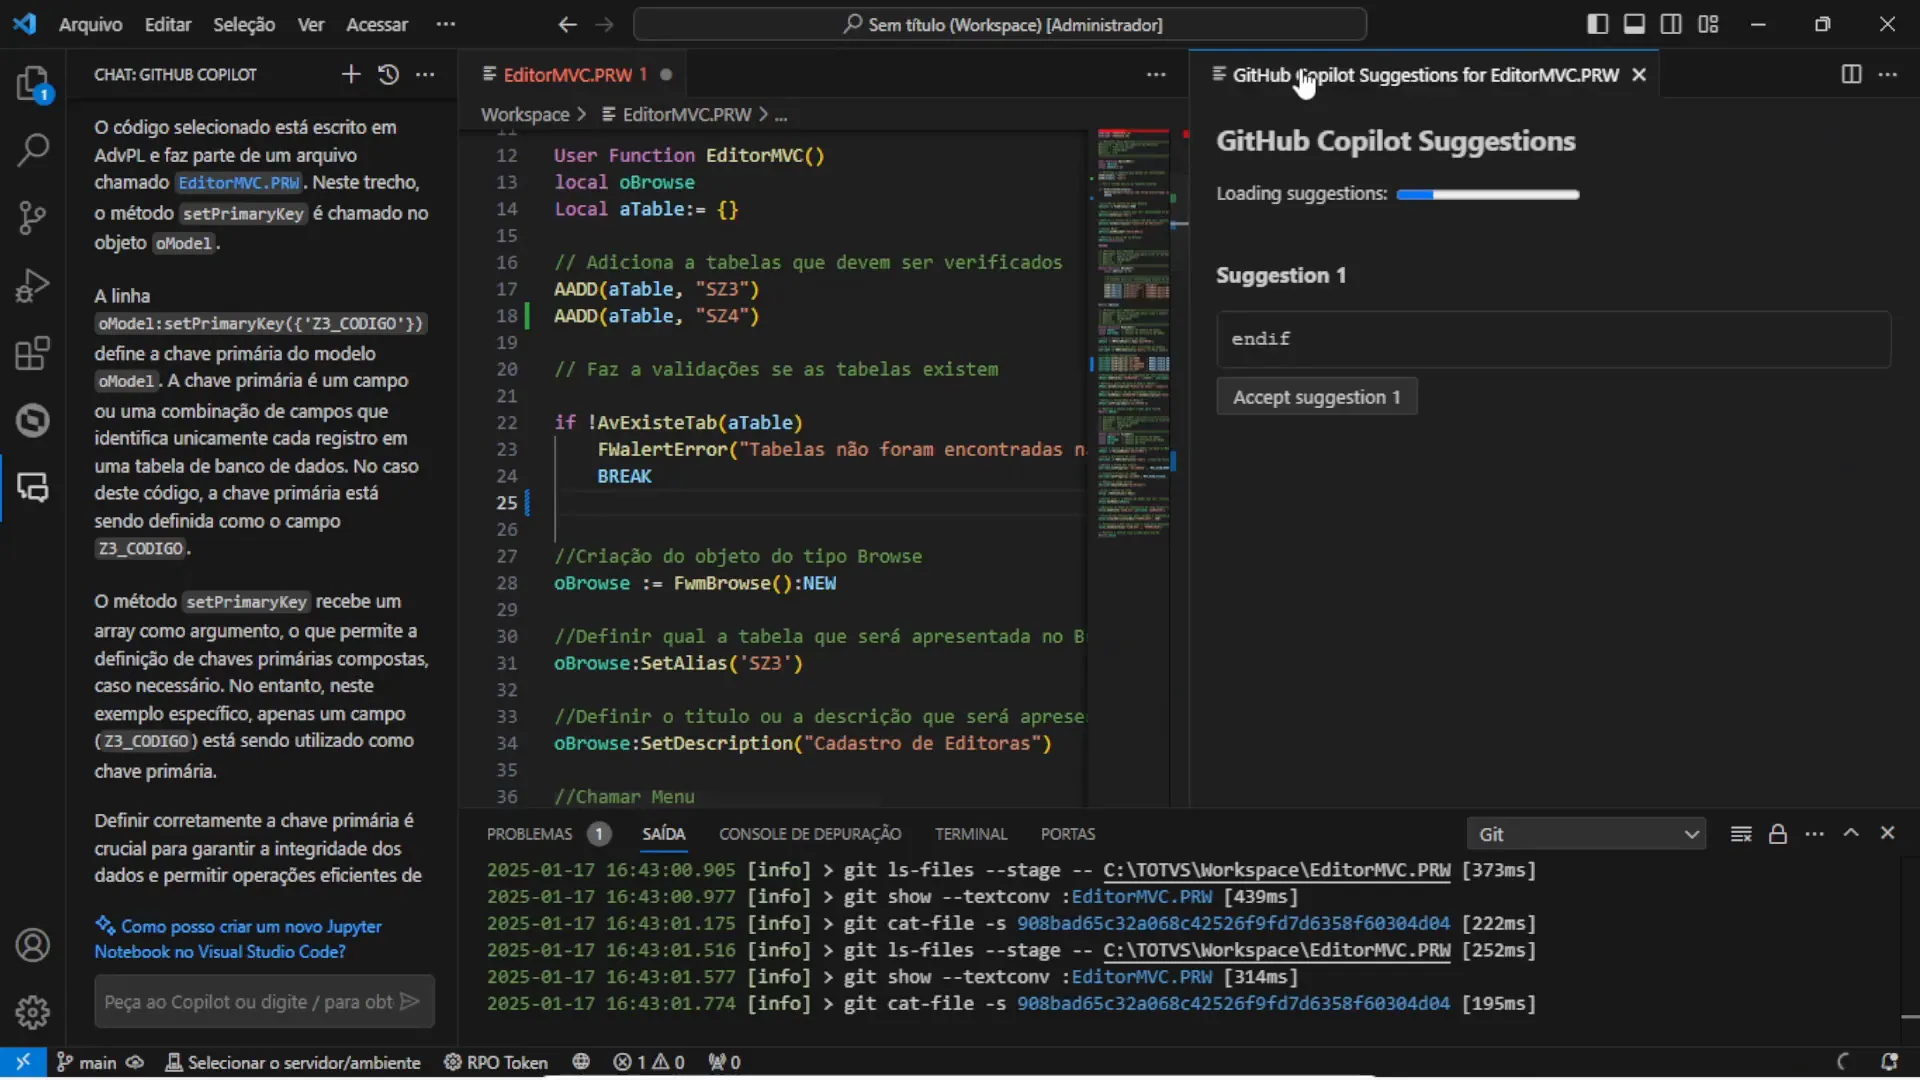Open Run and Debug view
The height and width of the screenshot is (1080, 1920).
point(33,286)
